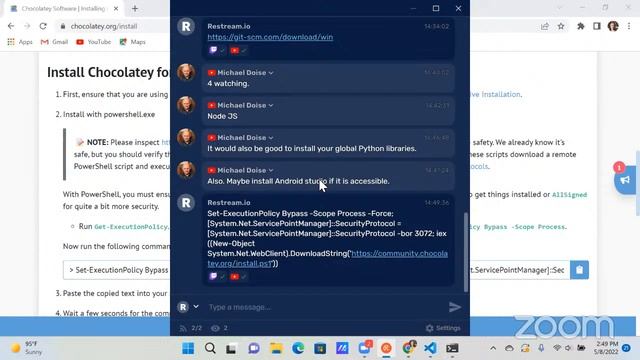Screen dimensions: 640x360
Task: Open Apps bookmark in bookmarks bar
Action: (20, 42)
